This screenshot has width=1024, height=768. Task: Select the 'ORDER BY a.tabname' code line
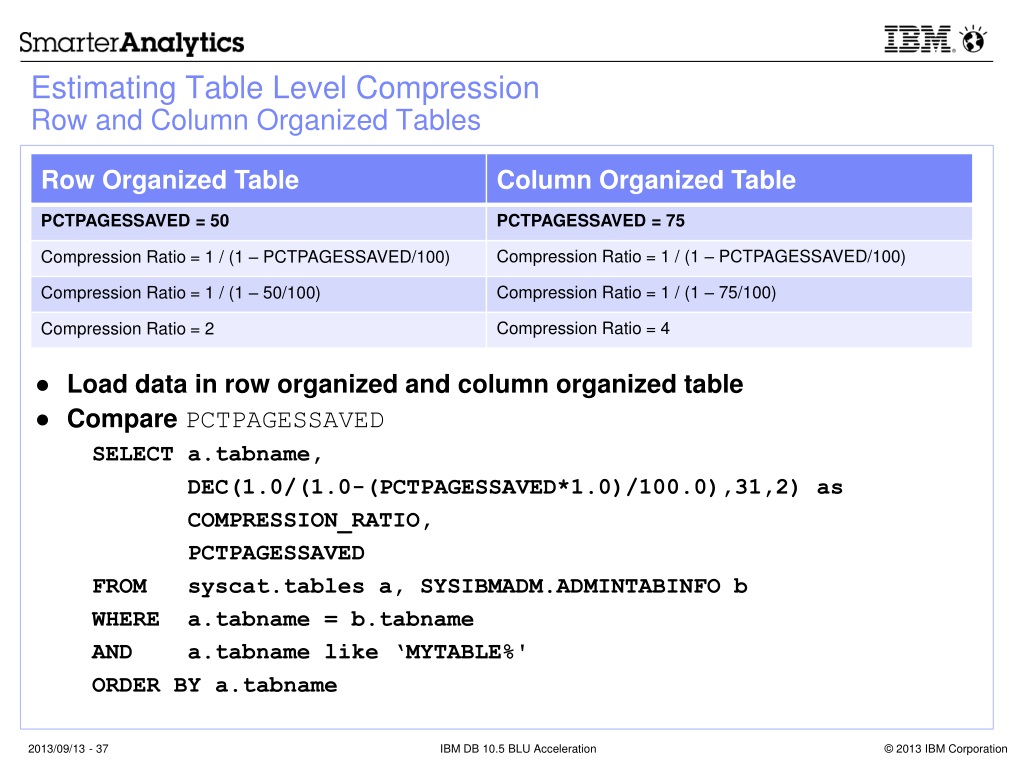214,685
